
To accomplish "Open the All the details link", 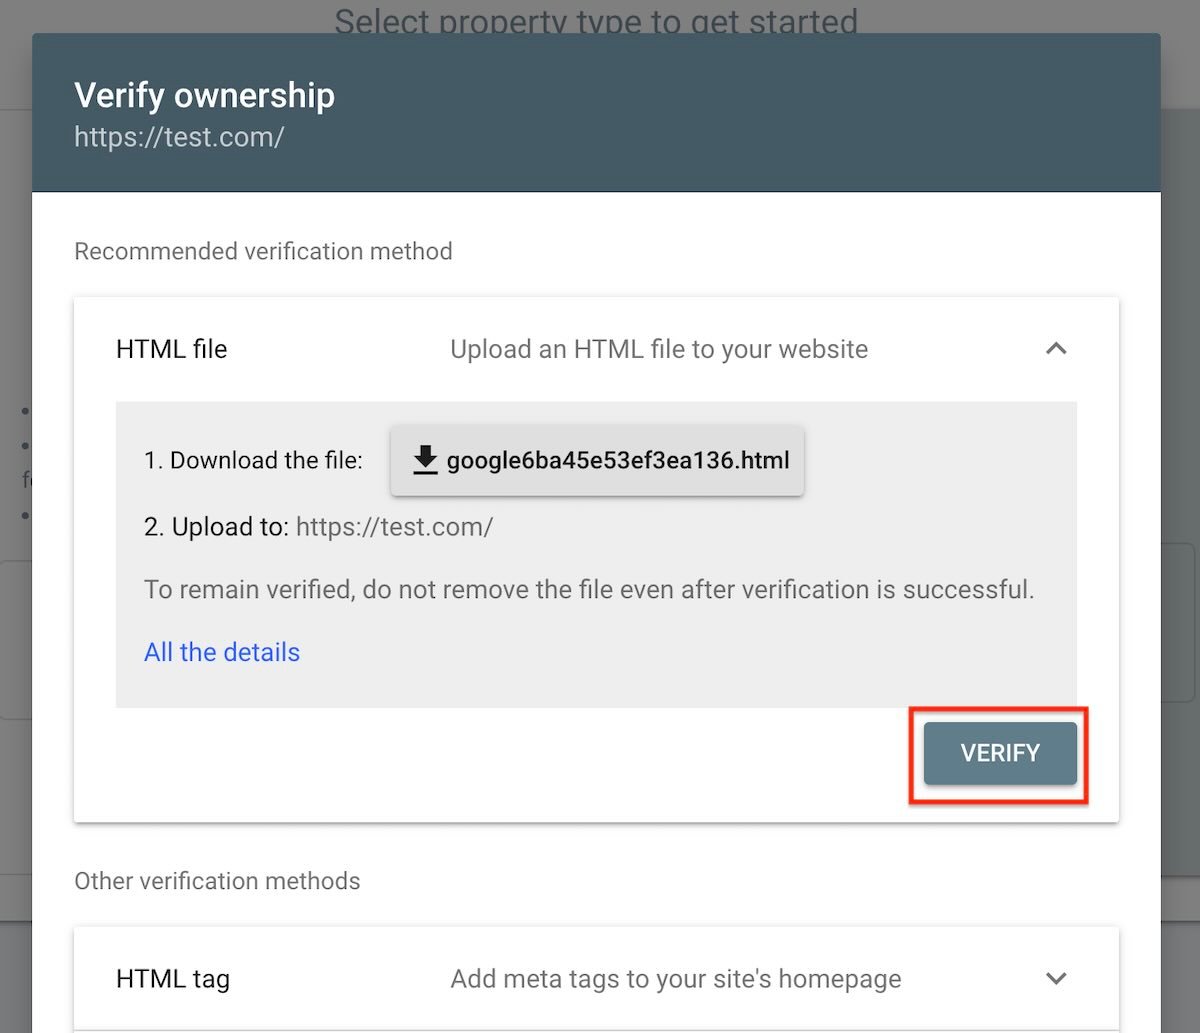I will pos(222,652).
